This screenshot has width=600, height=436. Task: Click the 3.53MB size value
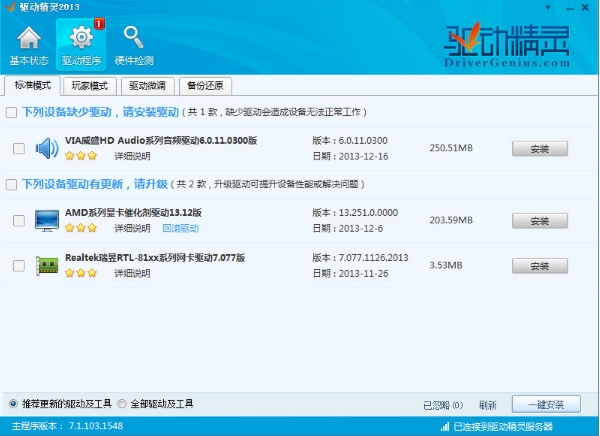(446, 265)
